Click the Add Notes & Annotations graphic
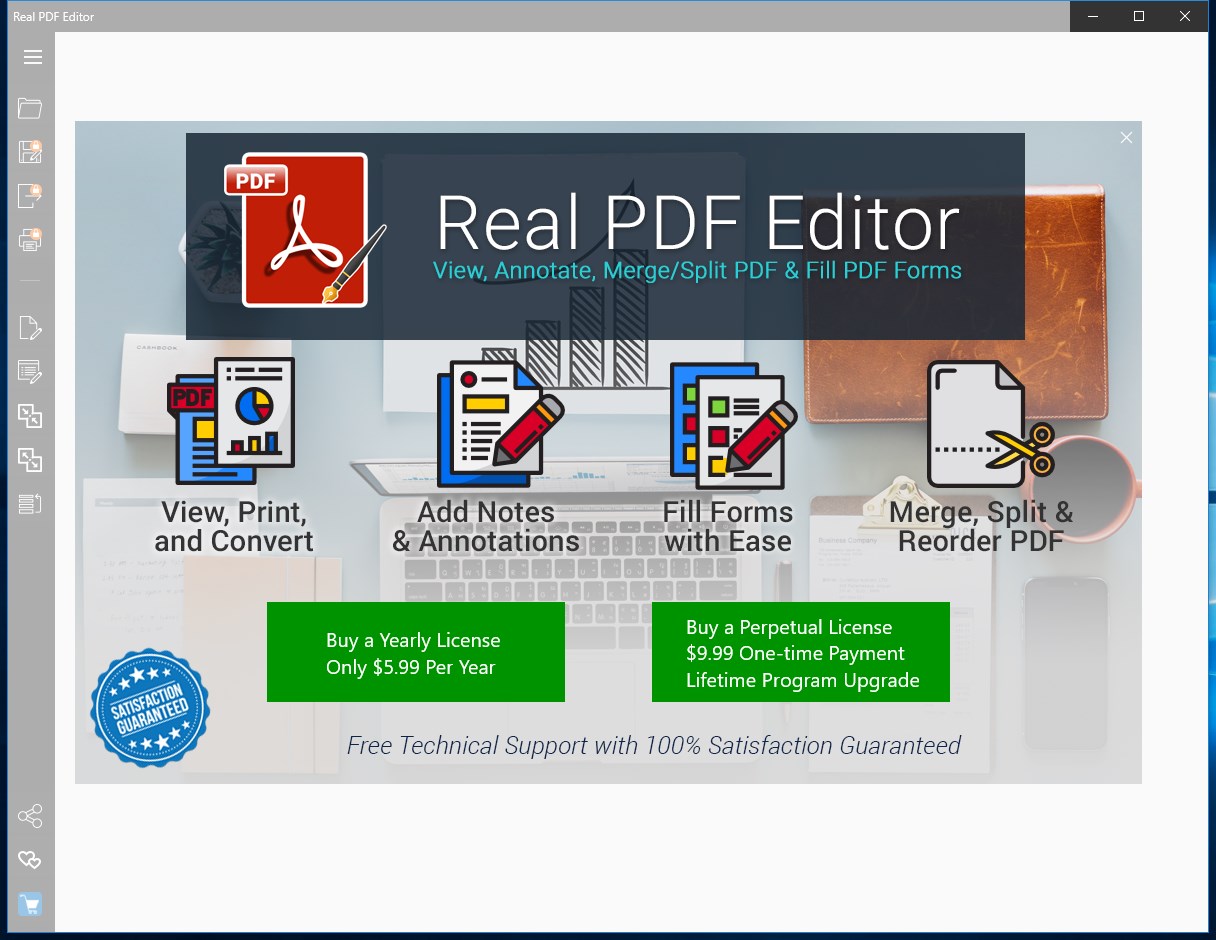Screen dimensions: 1216x940 pos(501,424)
